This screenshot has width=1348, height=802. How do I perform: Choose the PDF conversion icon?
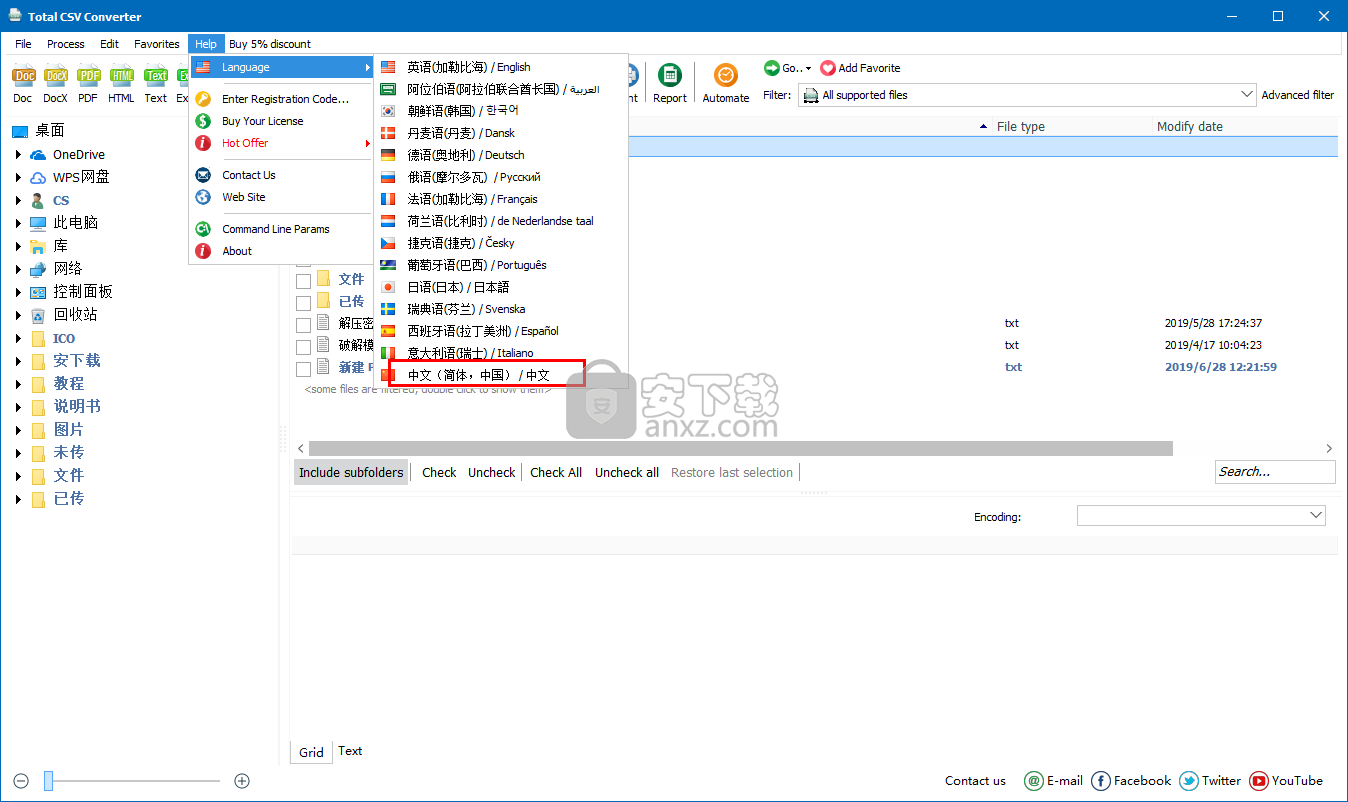click(89, 76)
